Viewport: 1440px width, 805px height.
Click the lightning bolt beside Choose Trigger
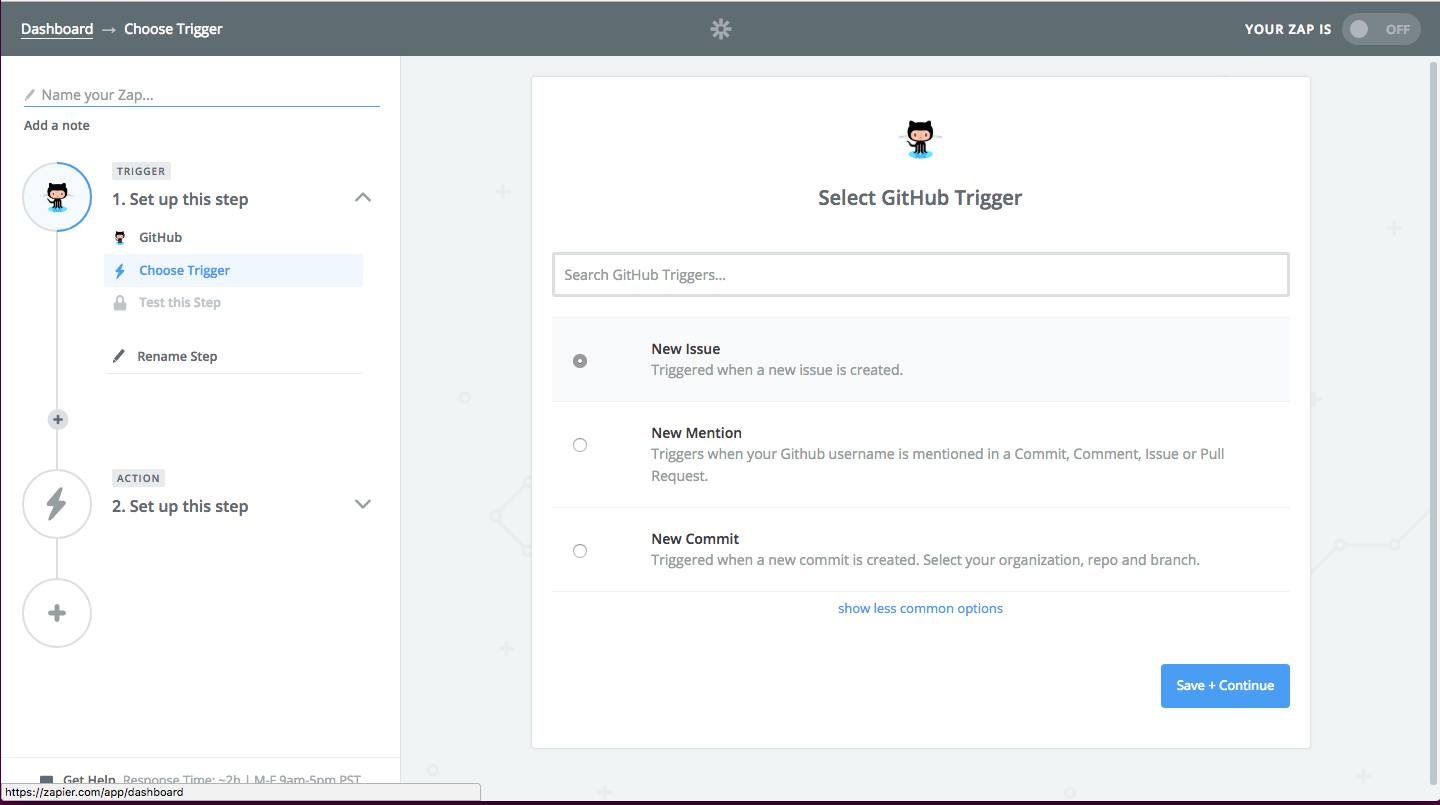tap(120, 271)
